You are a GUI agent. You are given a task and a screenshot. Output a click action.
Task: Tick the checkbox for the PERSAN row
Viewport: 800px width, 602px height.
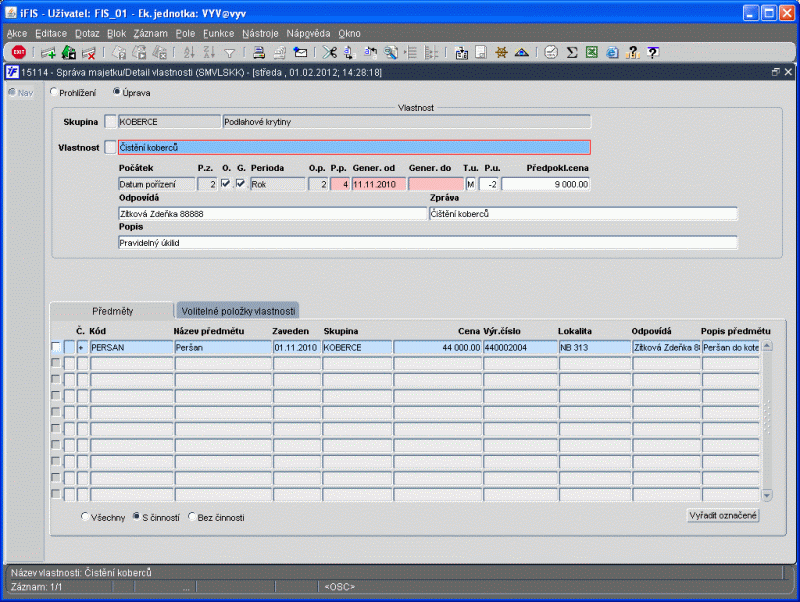56,347
